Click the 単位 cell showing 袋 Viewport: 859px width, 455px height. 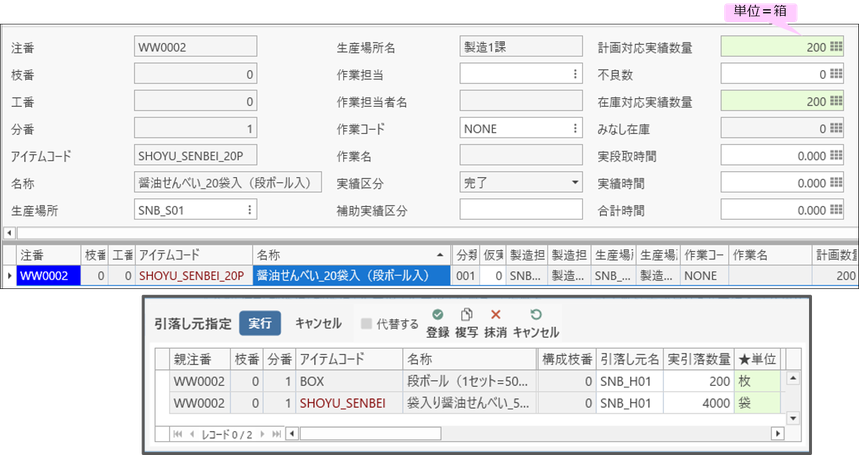coord(758,403)
